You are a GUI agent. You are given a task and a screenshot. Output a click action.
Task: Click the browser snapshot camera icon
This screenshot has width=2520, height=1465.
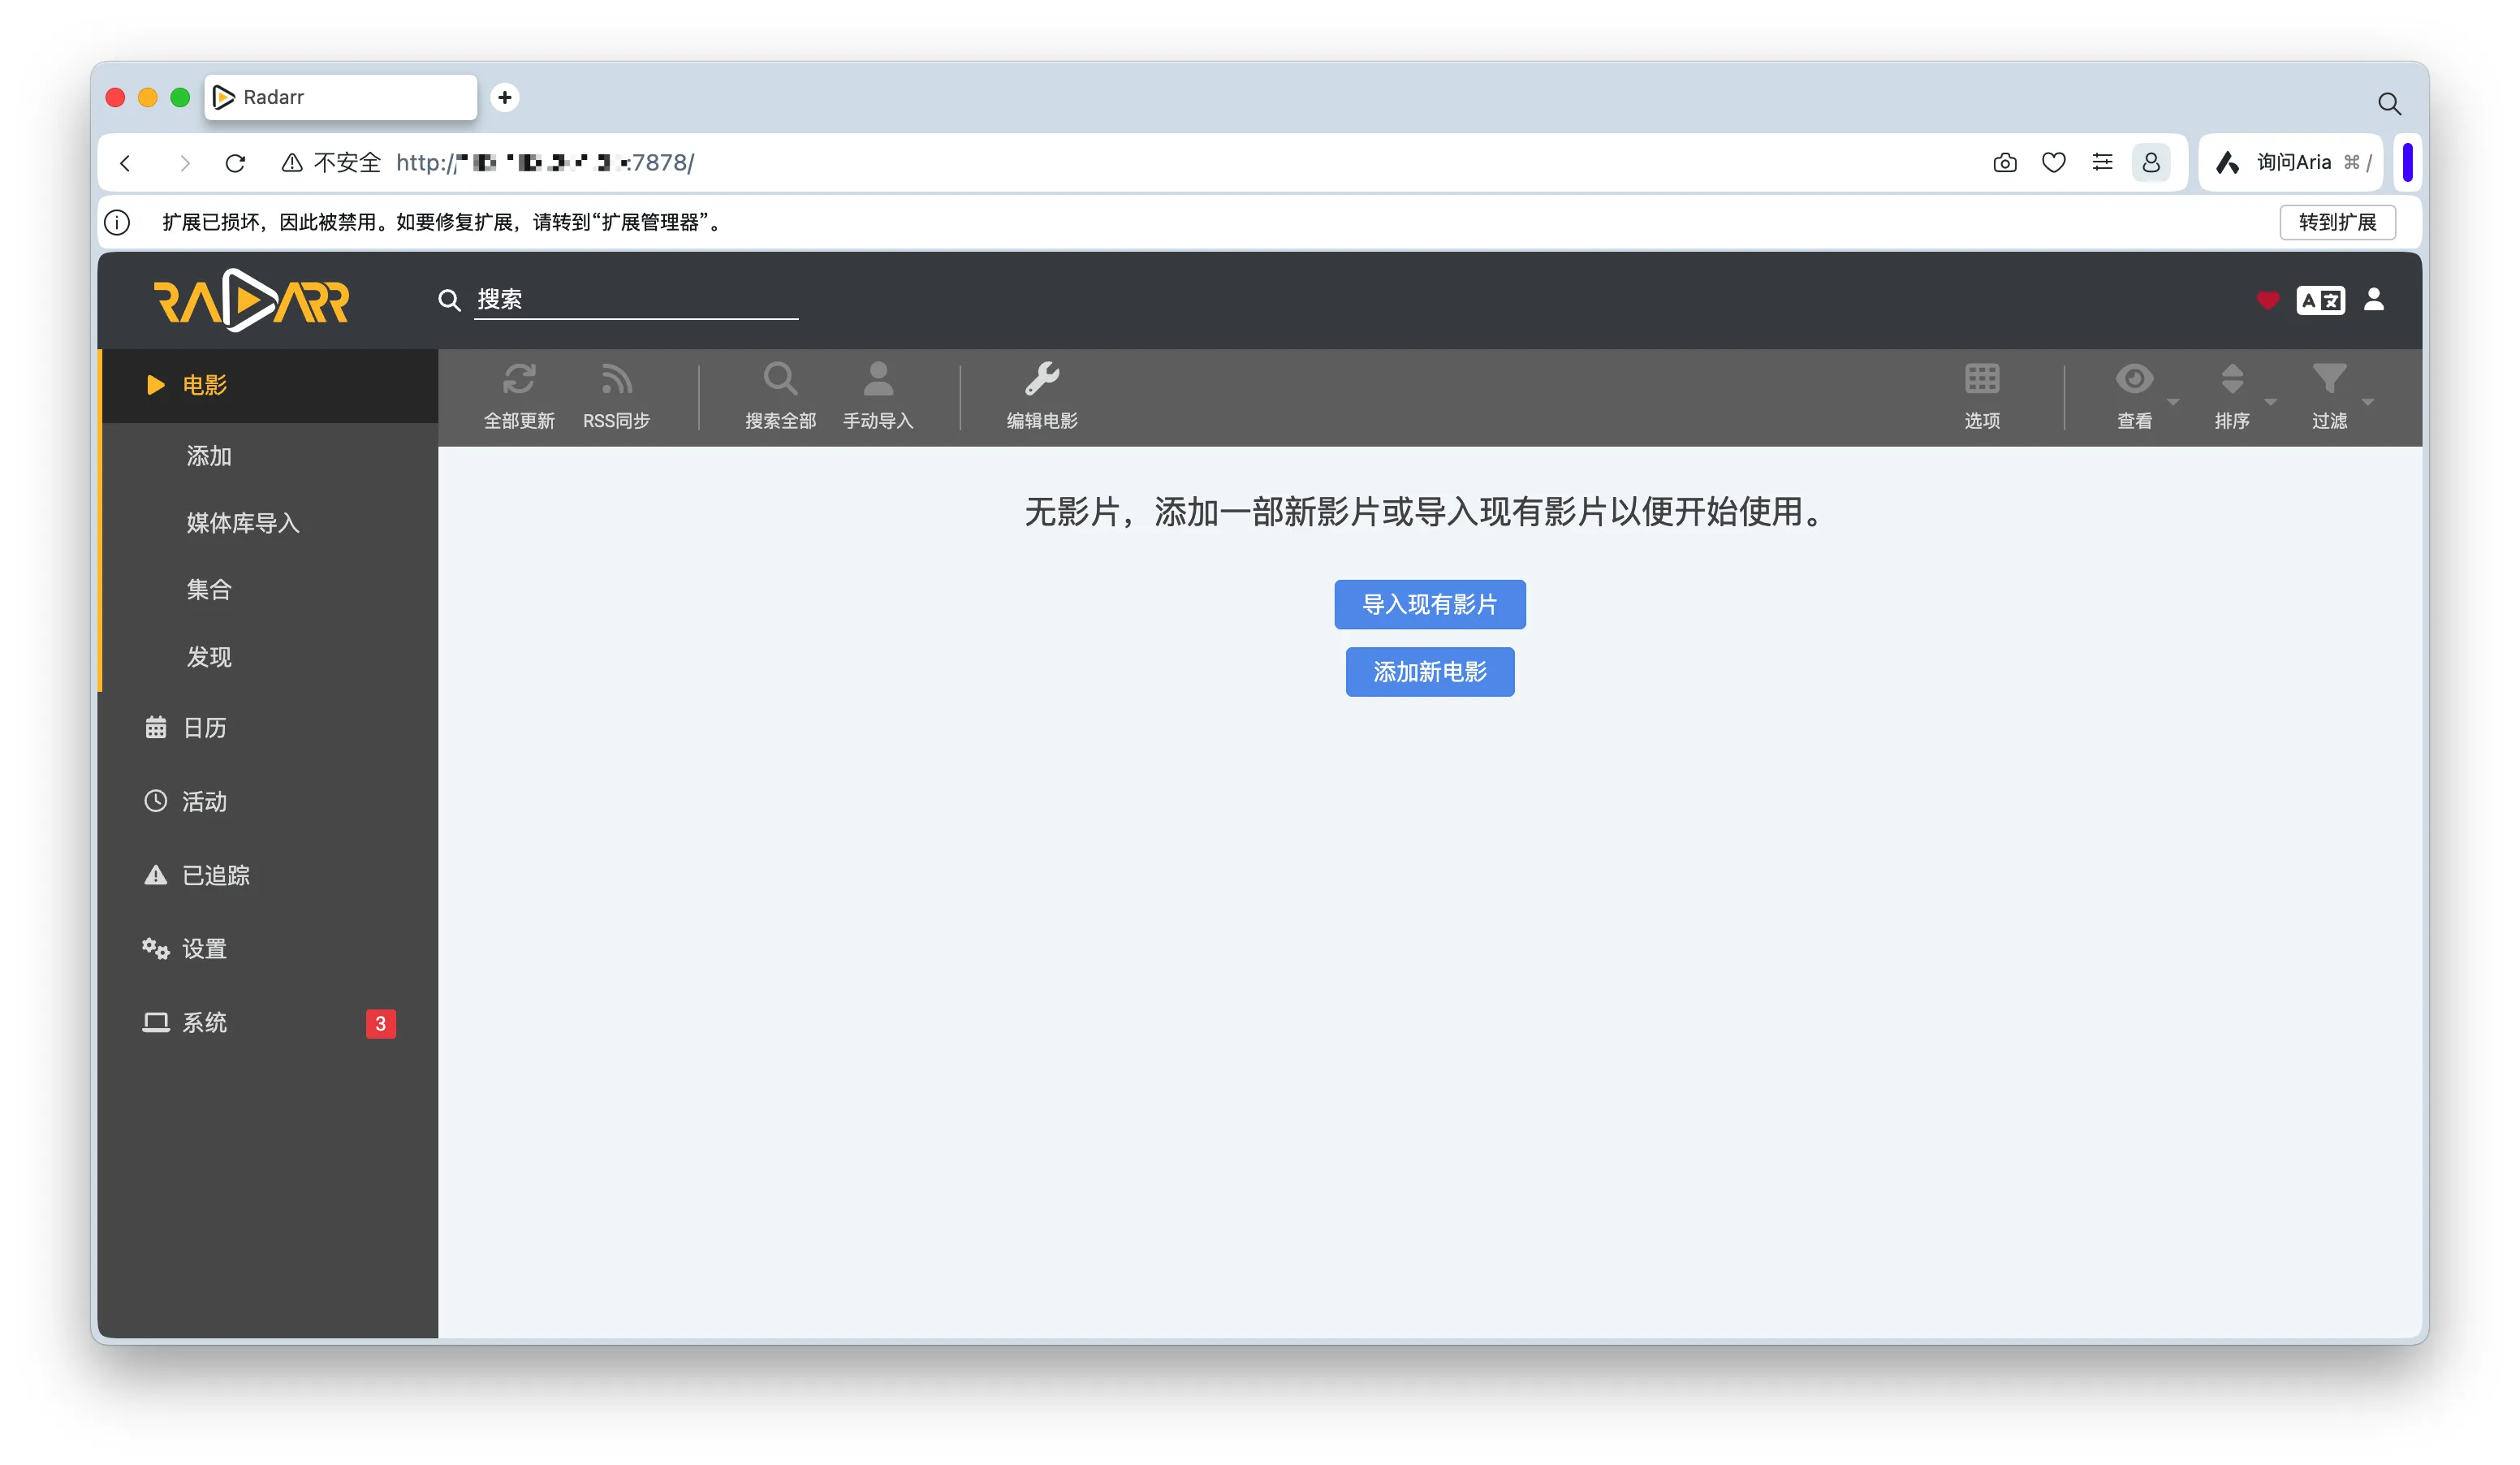coord(2004,163)
